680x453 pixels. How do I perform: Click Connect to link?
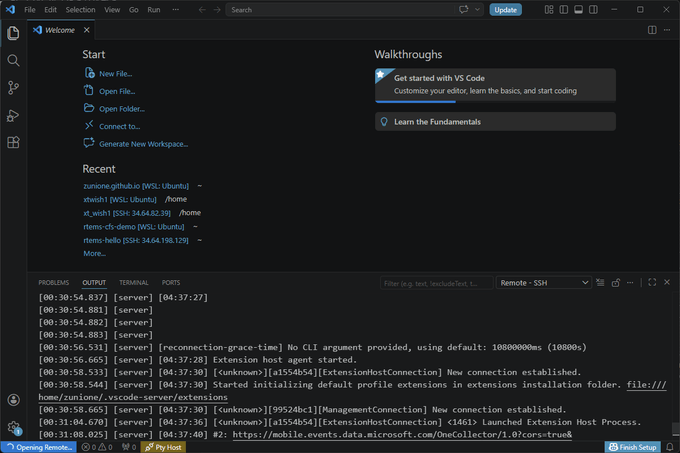coord(120,127)
